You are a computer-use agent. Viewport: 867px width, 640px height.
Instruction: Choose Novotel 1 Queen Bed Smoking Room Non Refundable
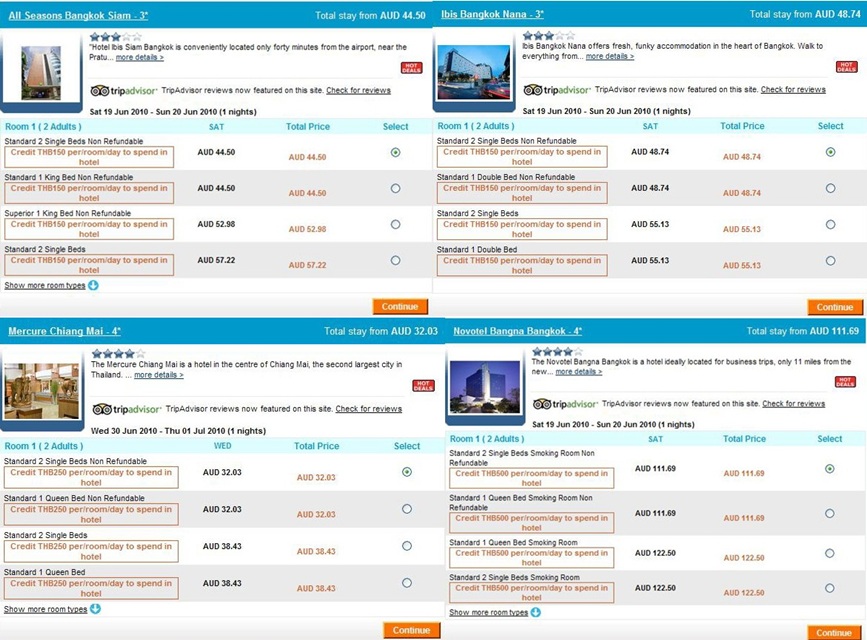click(x=829, y=513)
